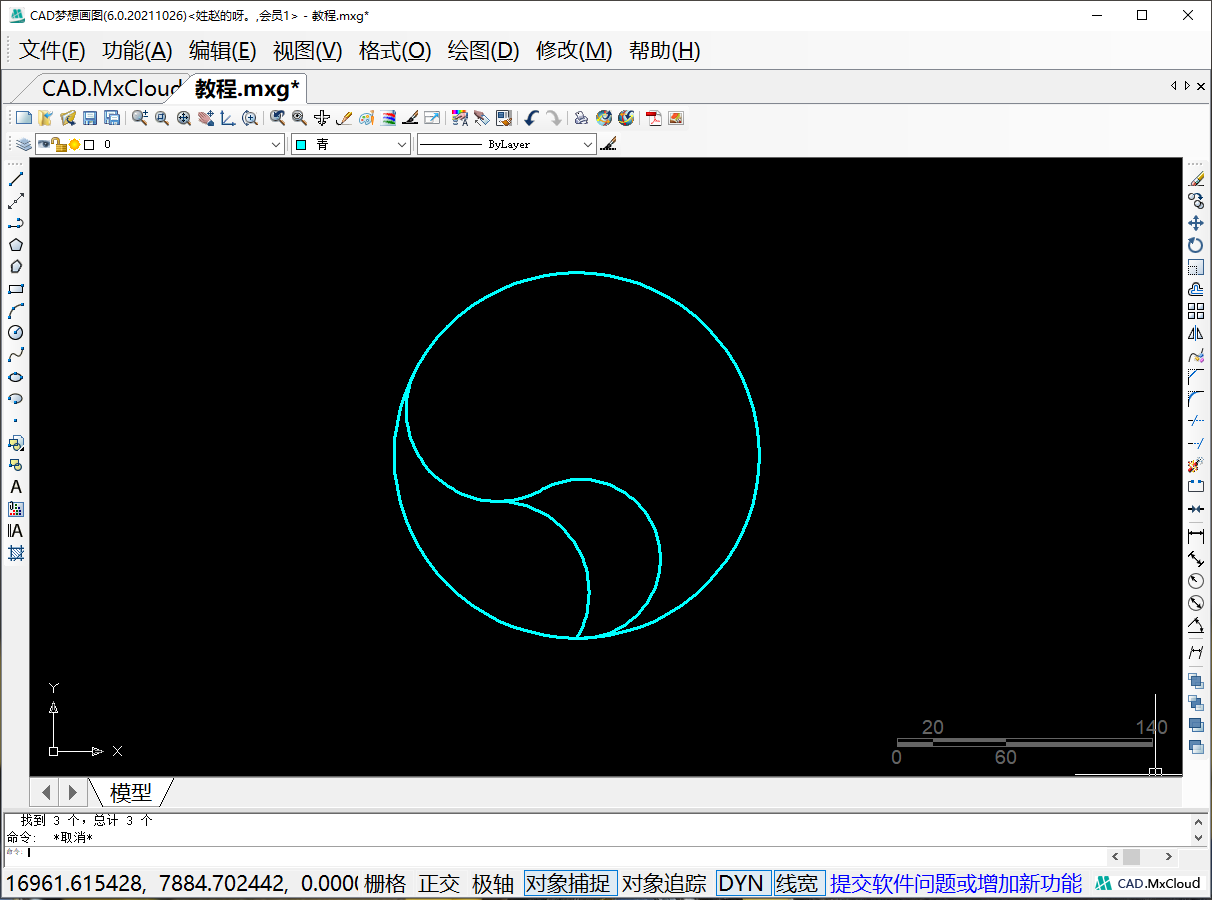Select the Circle drawing tool
Viewport: 1212px width, 900px height.
point(16,333)
